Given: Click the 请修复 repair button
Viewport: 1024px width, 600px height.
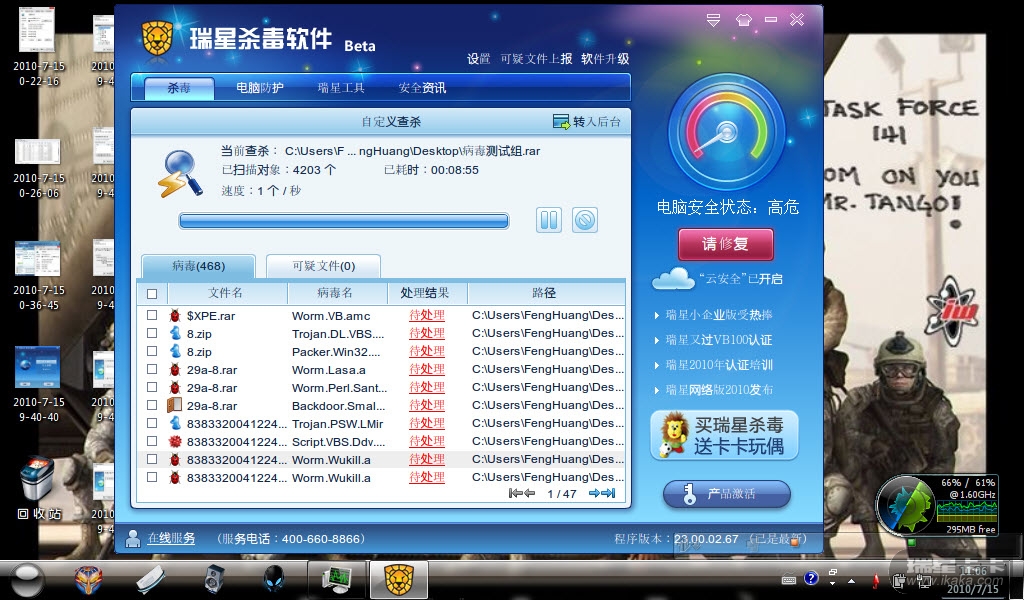Looking at the screenshot, I should pos(726,244).
